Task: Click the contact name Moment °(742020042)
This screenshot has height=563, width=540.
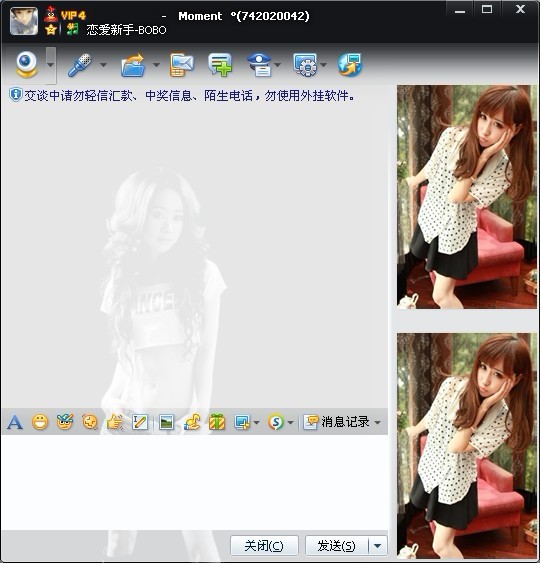Action: [x=244, y=16]
